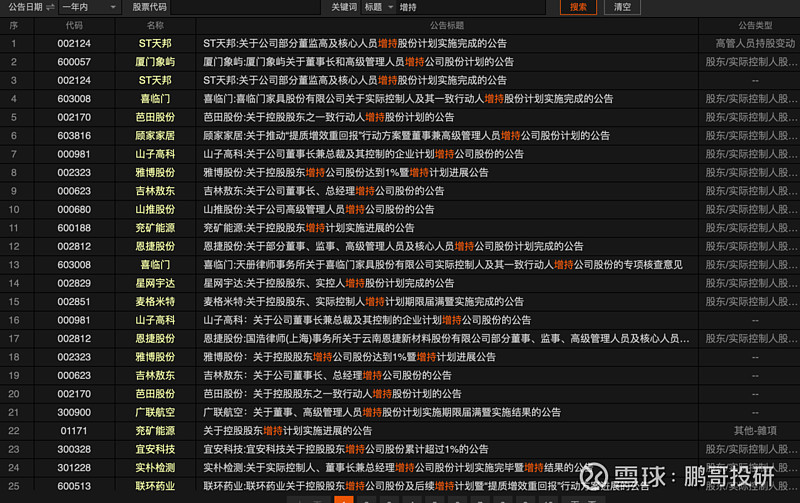Focus the 股票代码 input field

245,7
